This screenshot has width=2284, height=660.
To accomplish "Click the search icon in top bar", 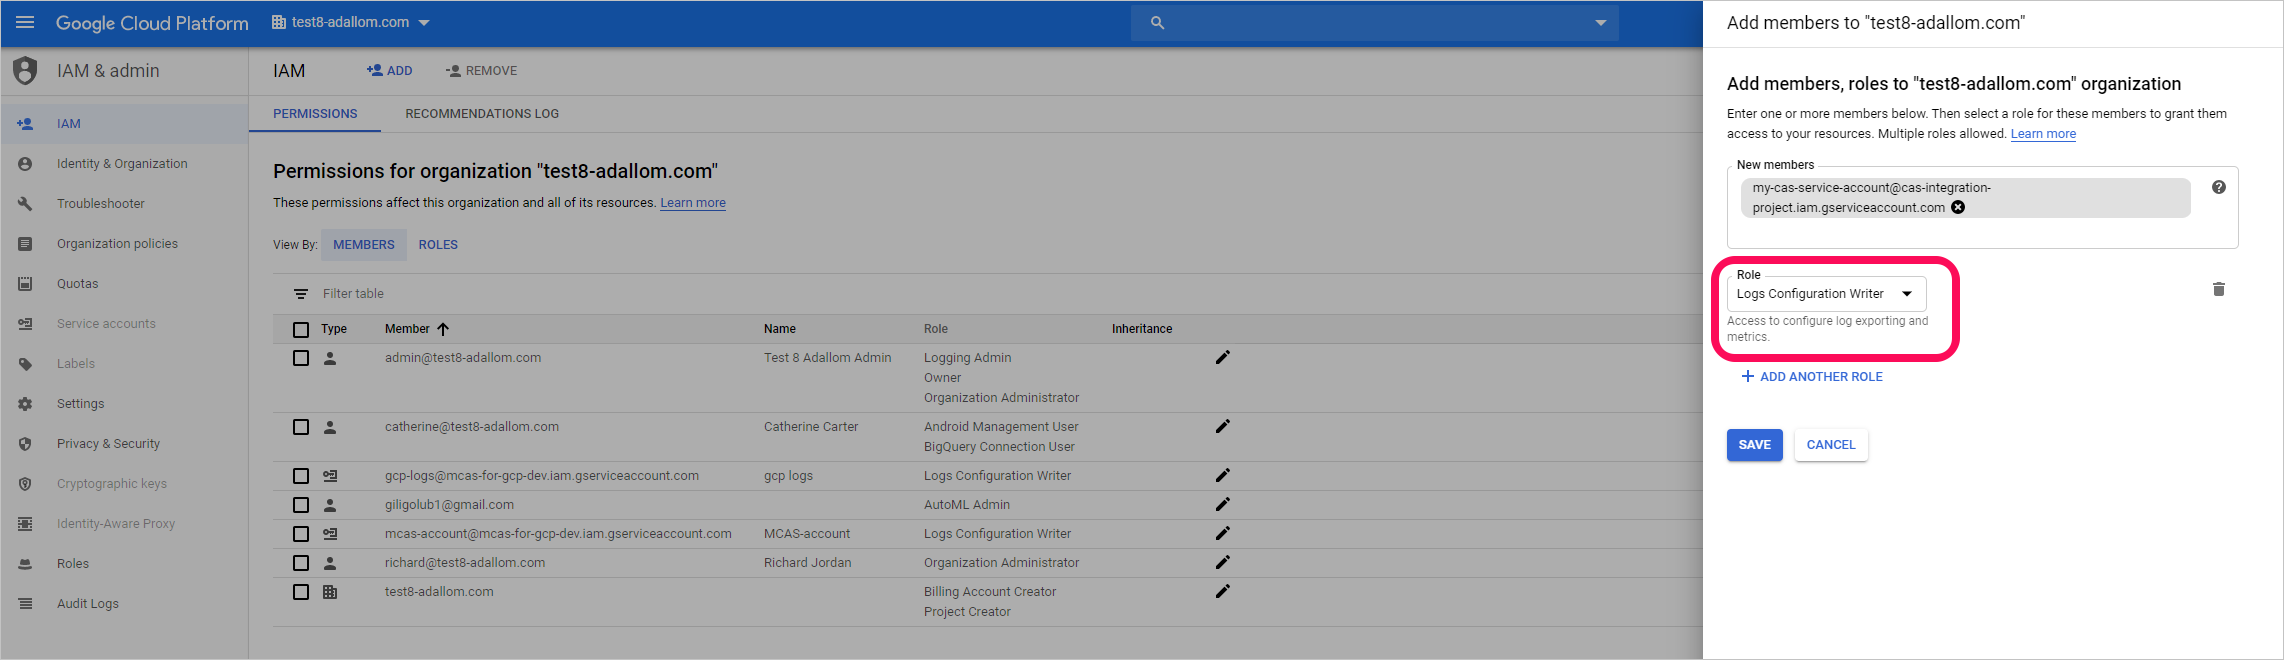I will (x=1157, y=22).
